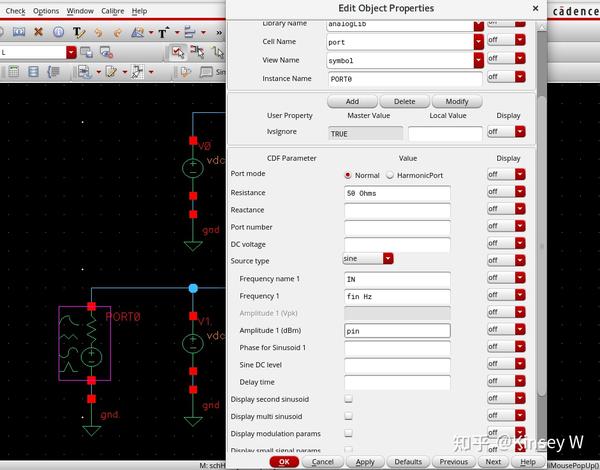
Task: Open the object Properties info icon
Action: 59,32
